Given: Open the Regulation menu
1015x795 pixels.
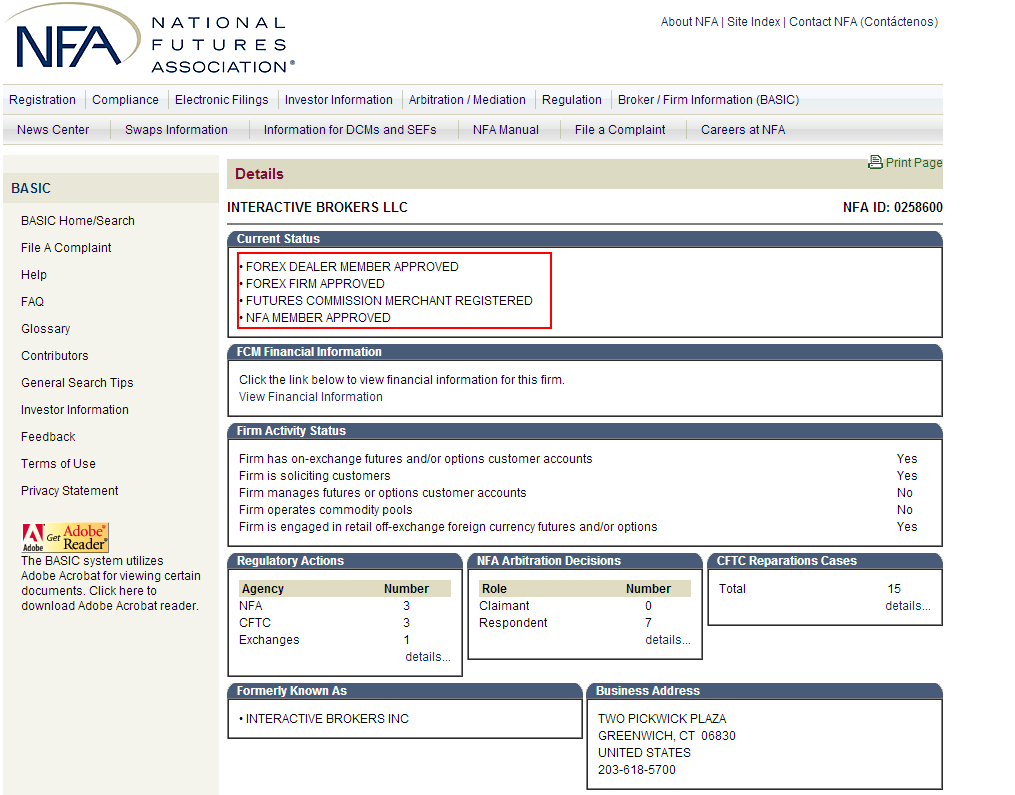Looking at the screenshot, I should (x=572, y=100).
